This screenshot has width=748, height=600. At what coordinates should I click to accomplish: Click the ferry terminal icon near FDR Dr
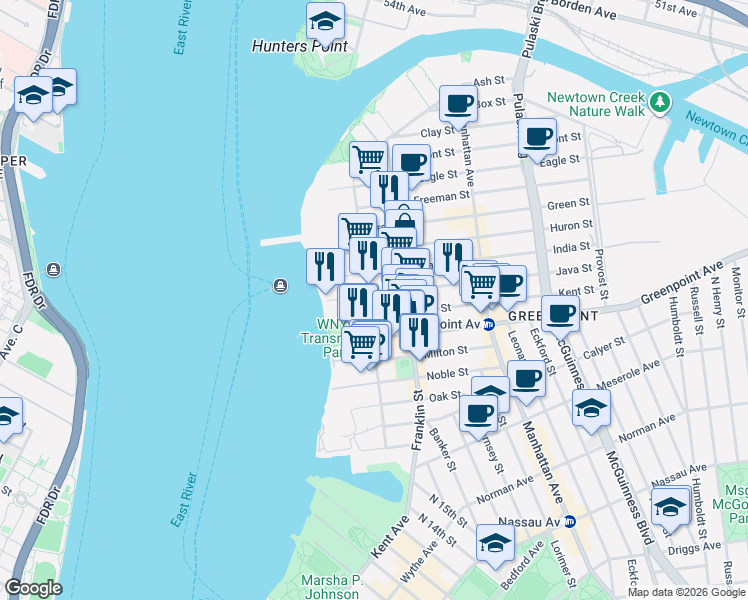53,270
